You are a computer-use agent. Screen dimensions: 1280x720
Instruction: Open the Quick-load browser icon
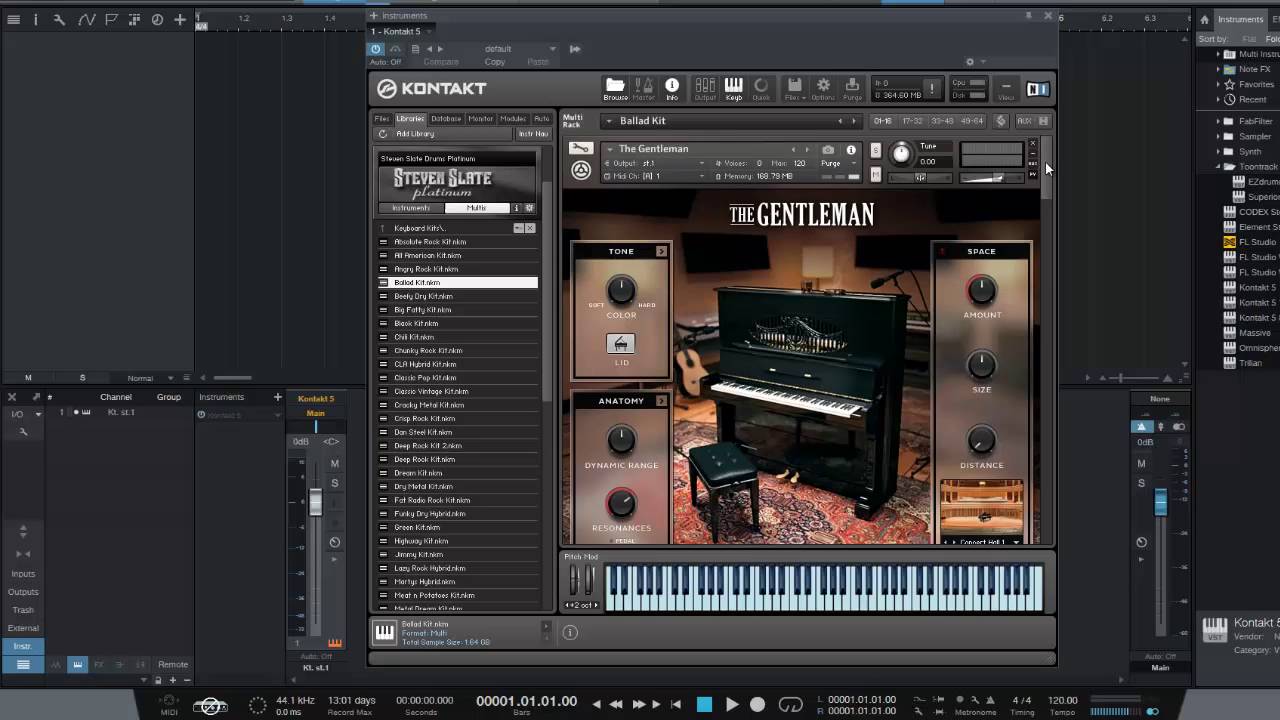[x=761, y=89]
